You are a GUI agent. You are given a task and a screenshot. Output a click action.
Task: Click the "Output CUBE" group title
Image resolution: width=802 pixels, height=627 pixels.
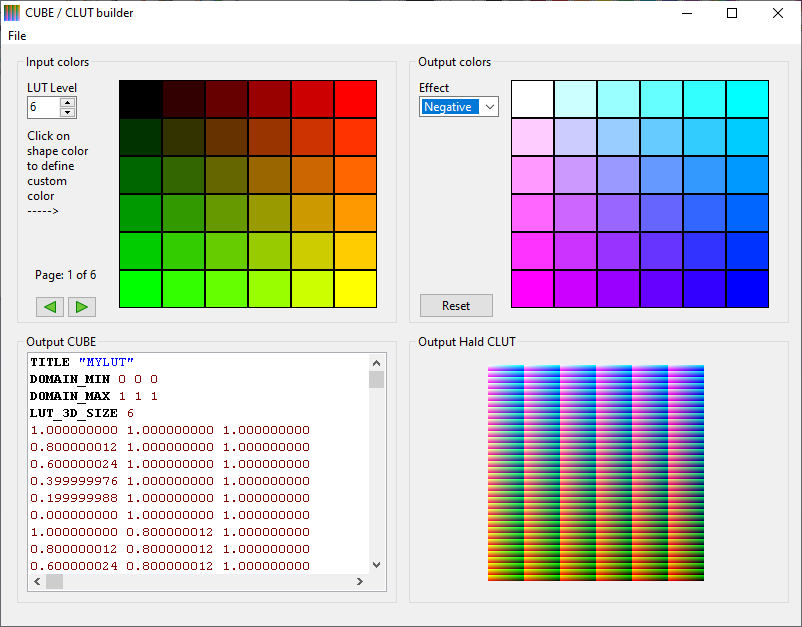point(61,342)
